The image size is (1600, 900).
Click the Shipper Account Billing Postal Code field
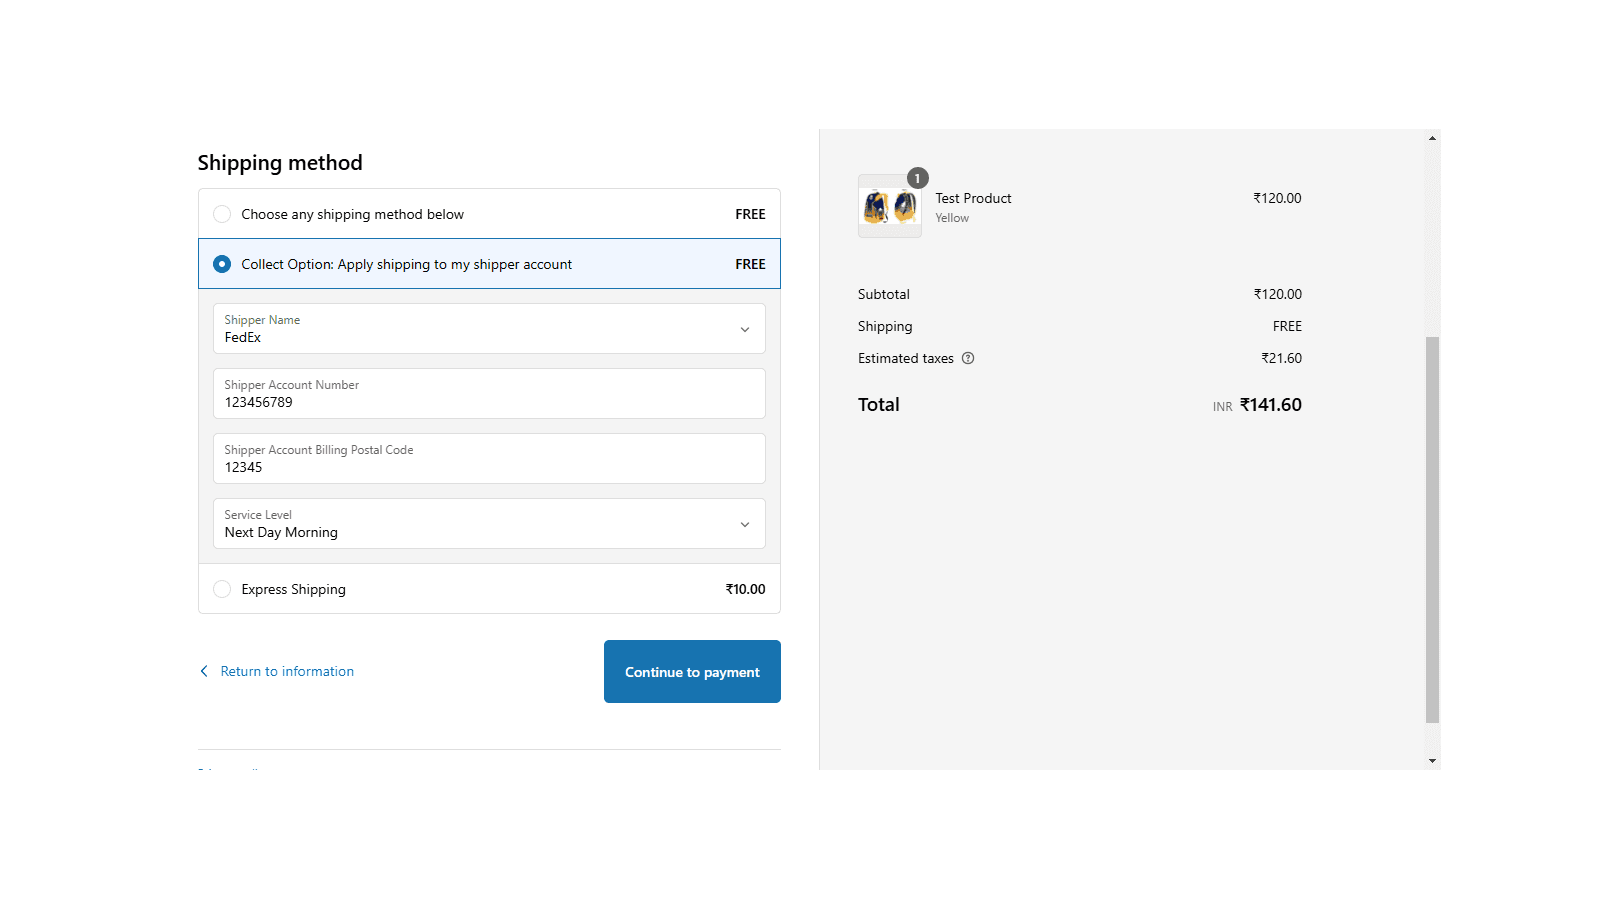tap(488, 459)
